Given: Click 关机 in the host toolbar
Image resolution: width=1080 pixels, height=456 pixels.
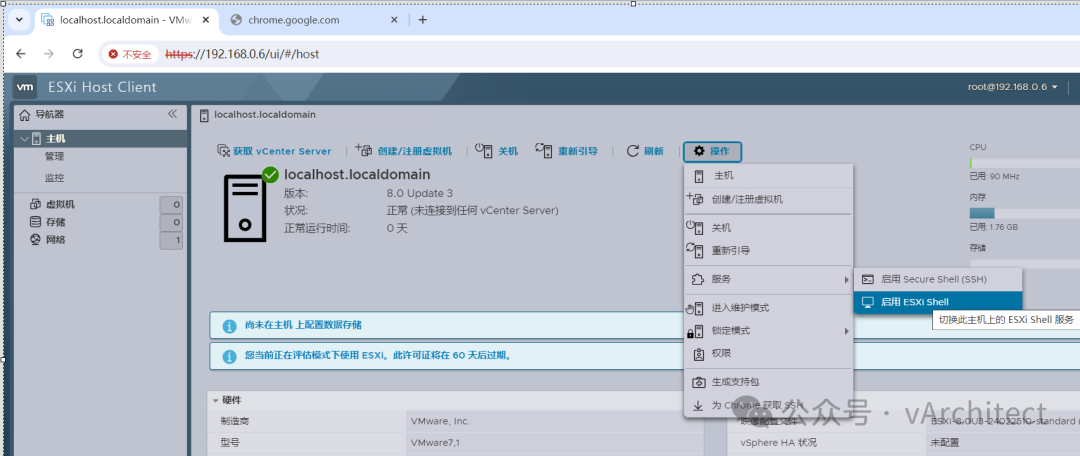Looking at the screenshot, I should (497, 151).
